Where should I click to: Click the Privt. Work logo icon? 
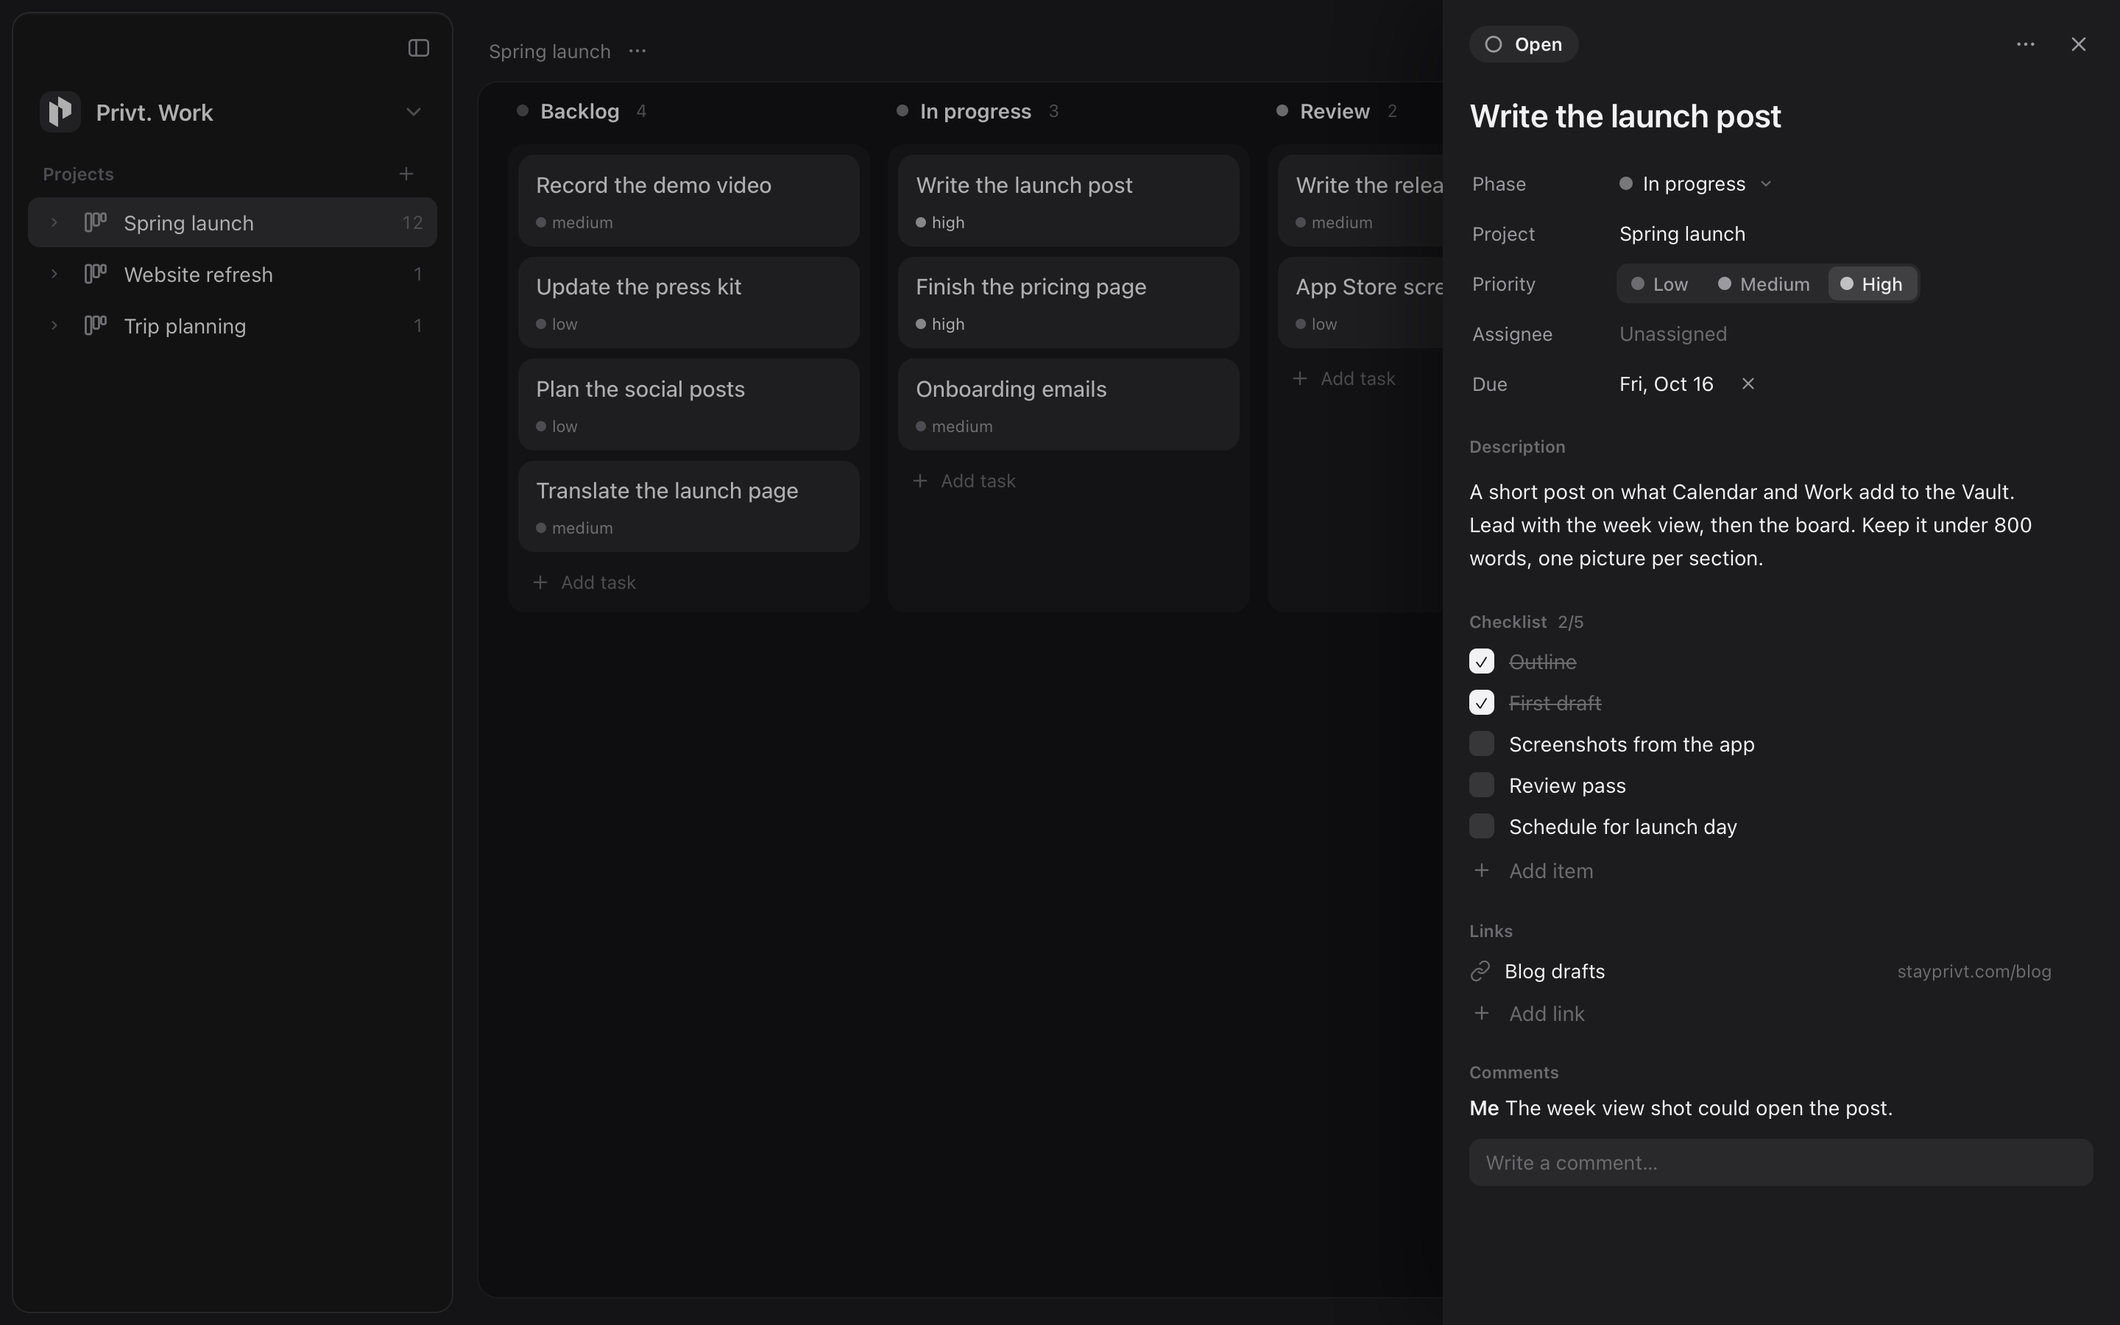(x=60, y=112)
